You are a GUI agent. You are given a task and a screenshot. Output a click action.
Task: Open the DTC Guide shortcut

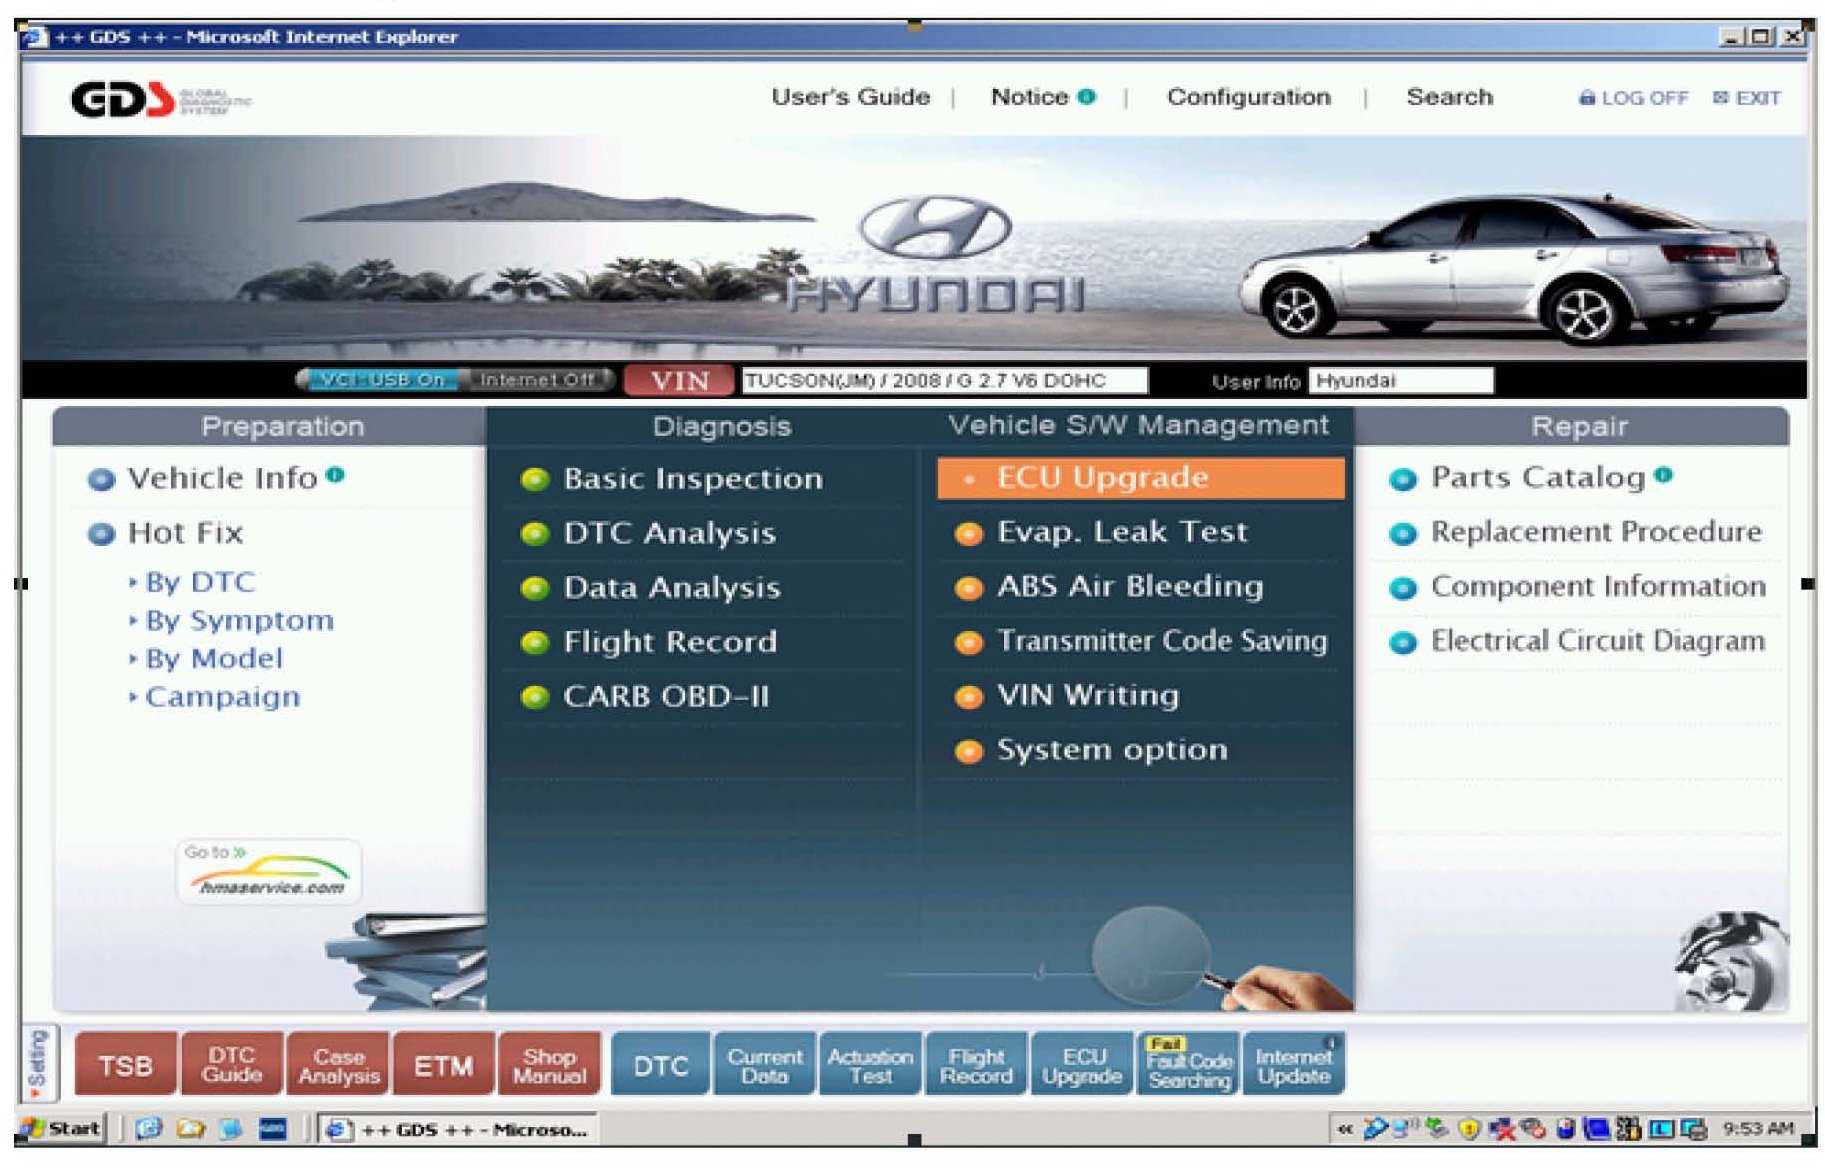232,1066
